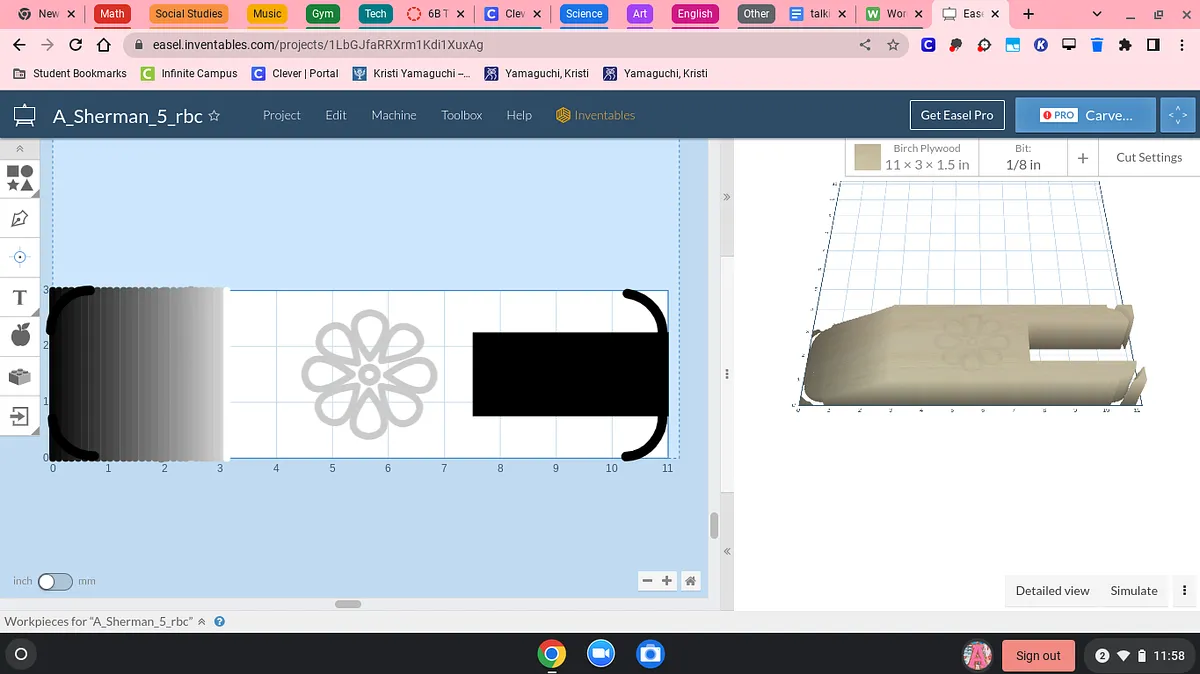Image resolution: width=1200 pixels, height=674 pixels.
Task: Open the Icons library apple icon
Action: point(20,336)
